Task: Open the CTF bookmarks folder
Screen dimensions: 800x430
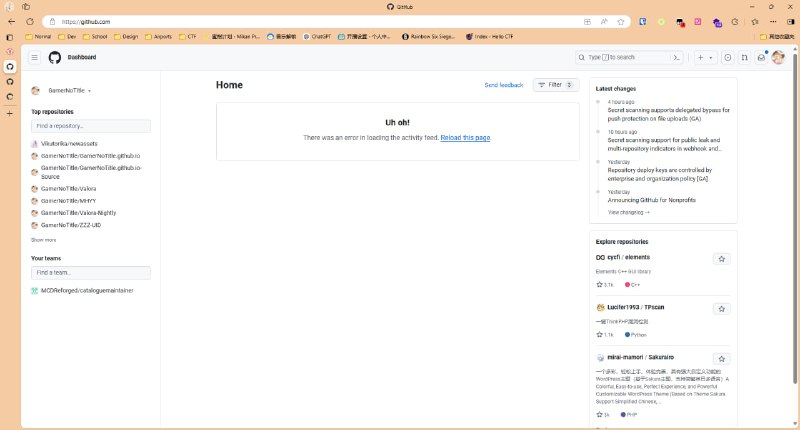Action: click(188, 36)
